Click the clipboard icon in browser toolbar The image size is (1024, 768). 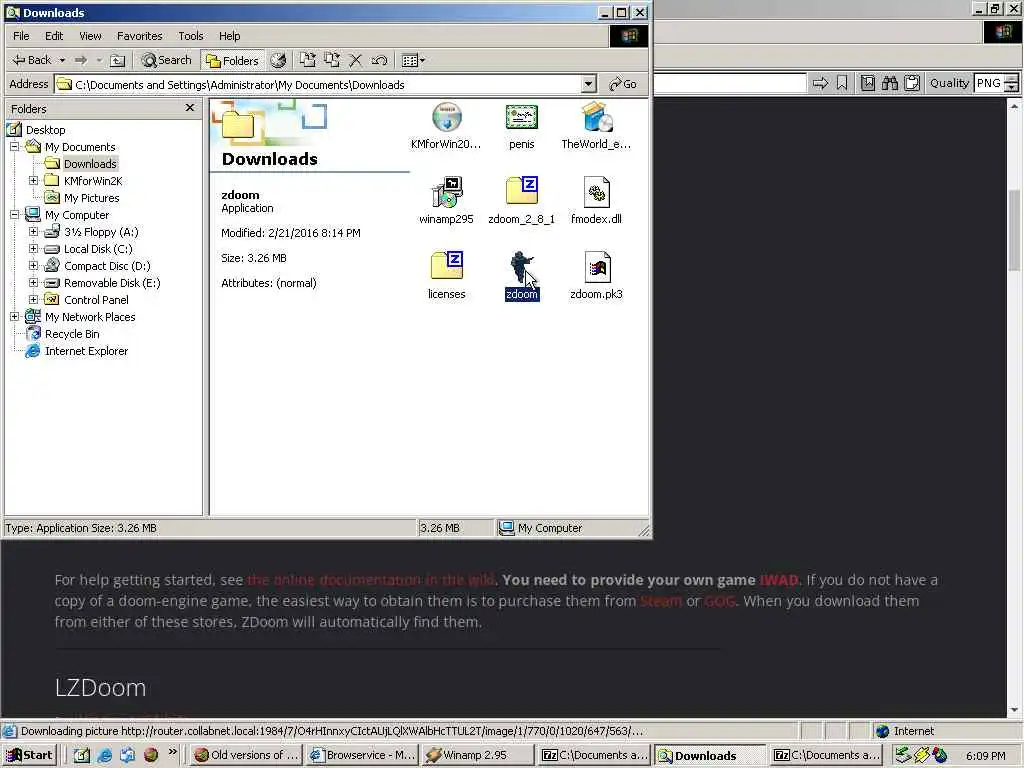(x=912, y=83)
